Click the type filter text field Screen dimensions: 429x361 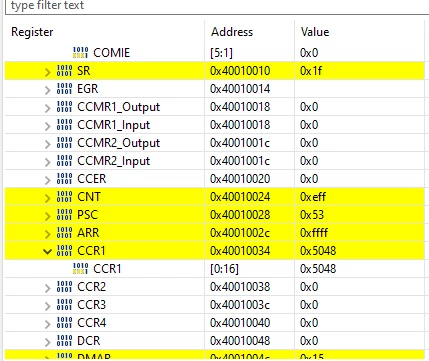217,6
